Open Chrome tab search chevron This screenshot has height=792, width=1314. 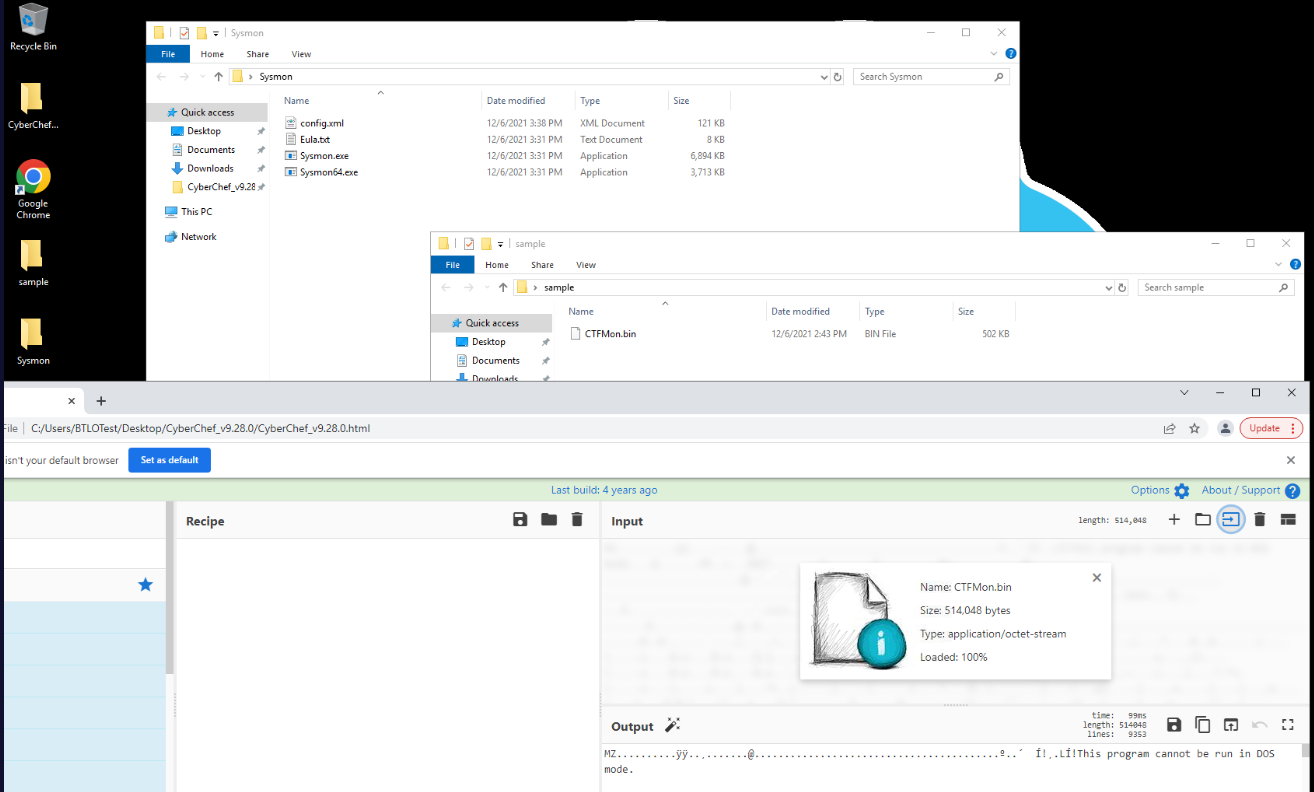click(x=1184, y=393)
